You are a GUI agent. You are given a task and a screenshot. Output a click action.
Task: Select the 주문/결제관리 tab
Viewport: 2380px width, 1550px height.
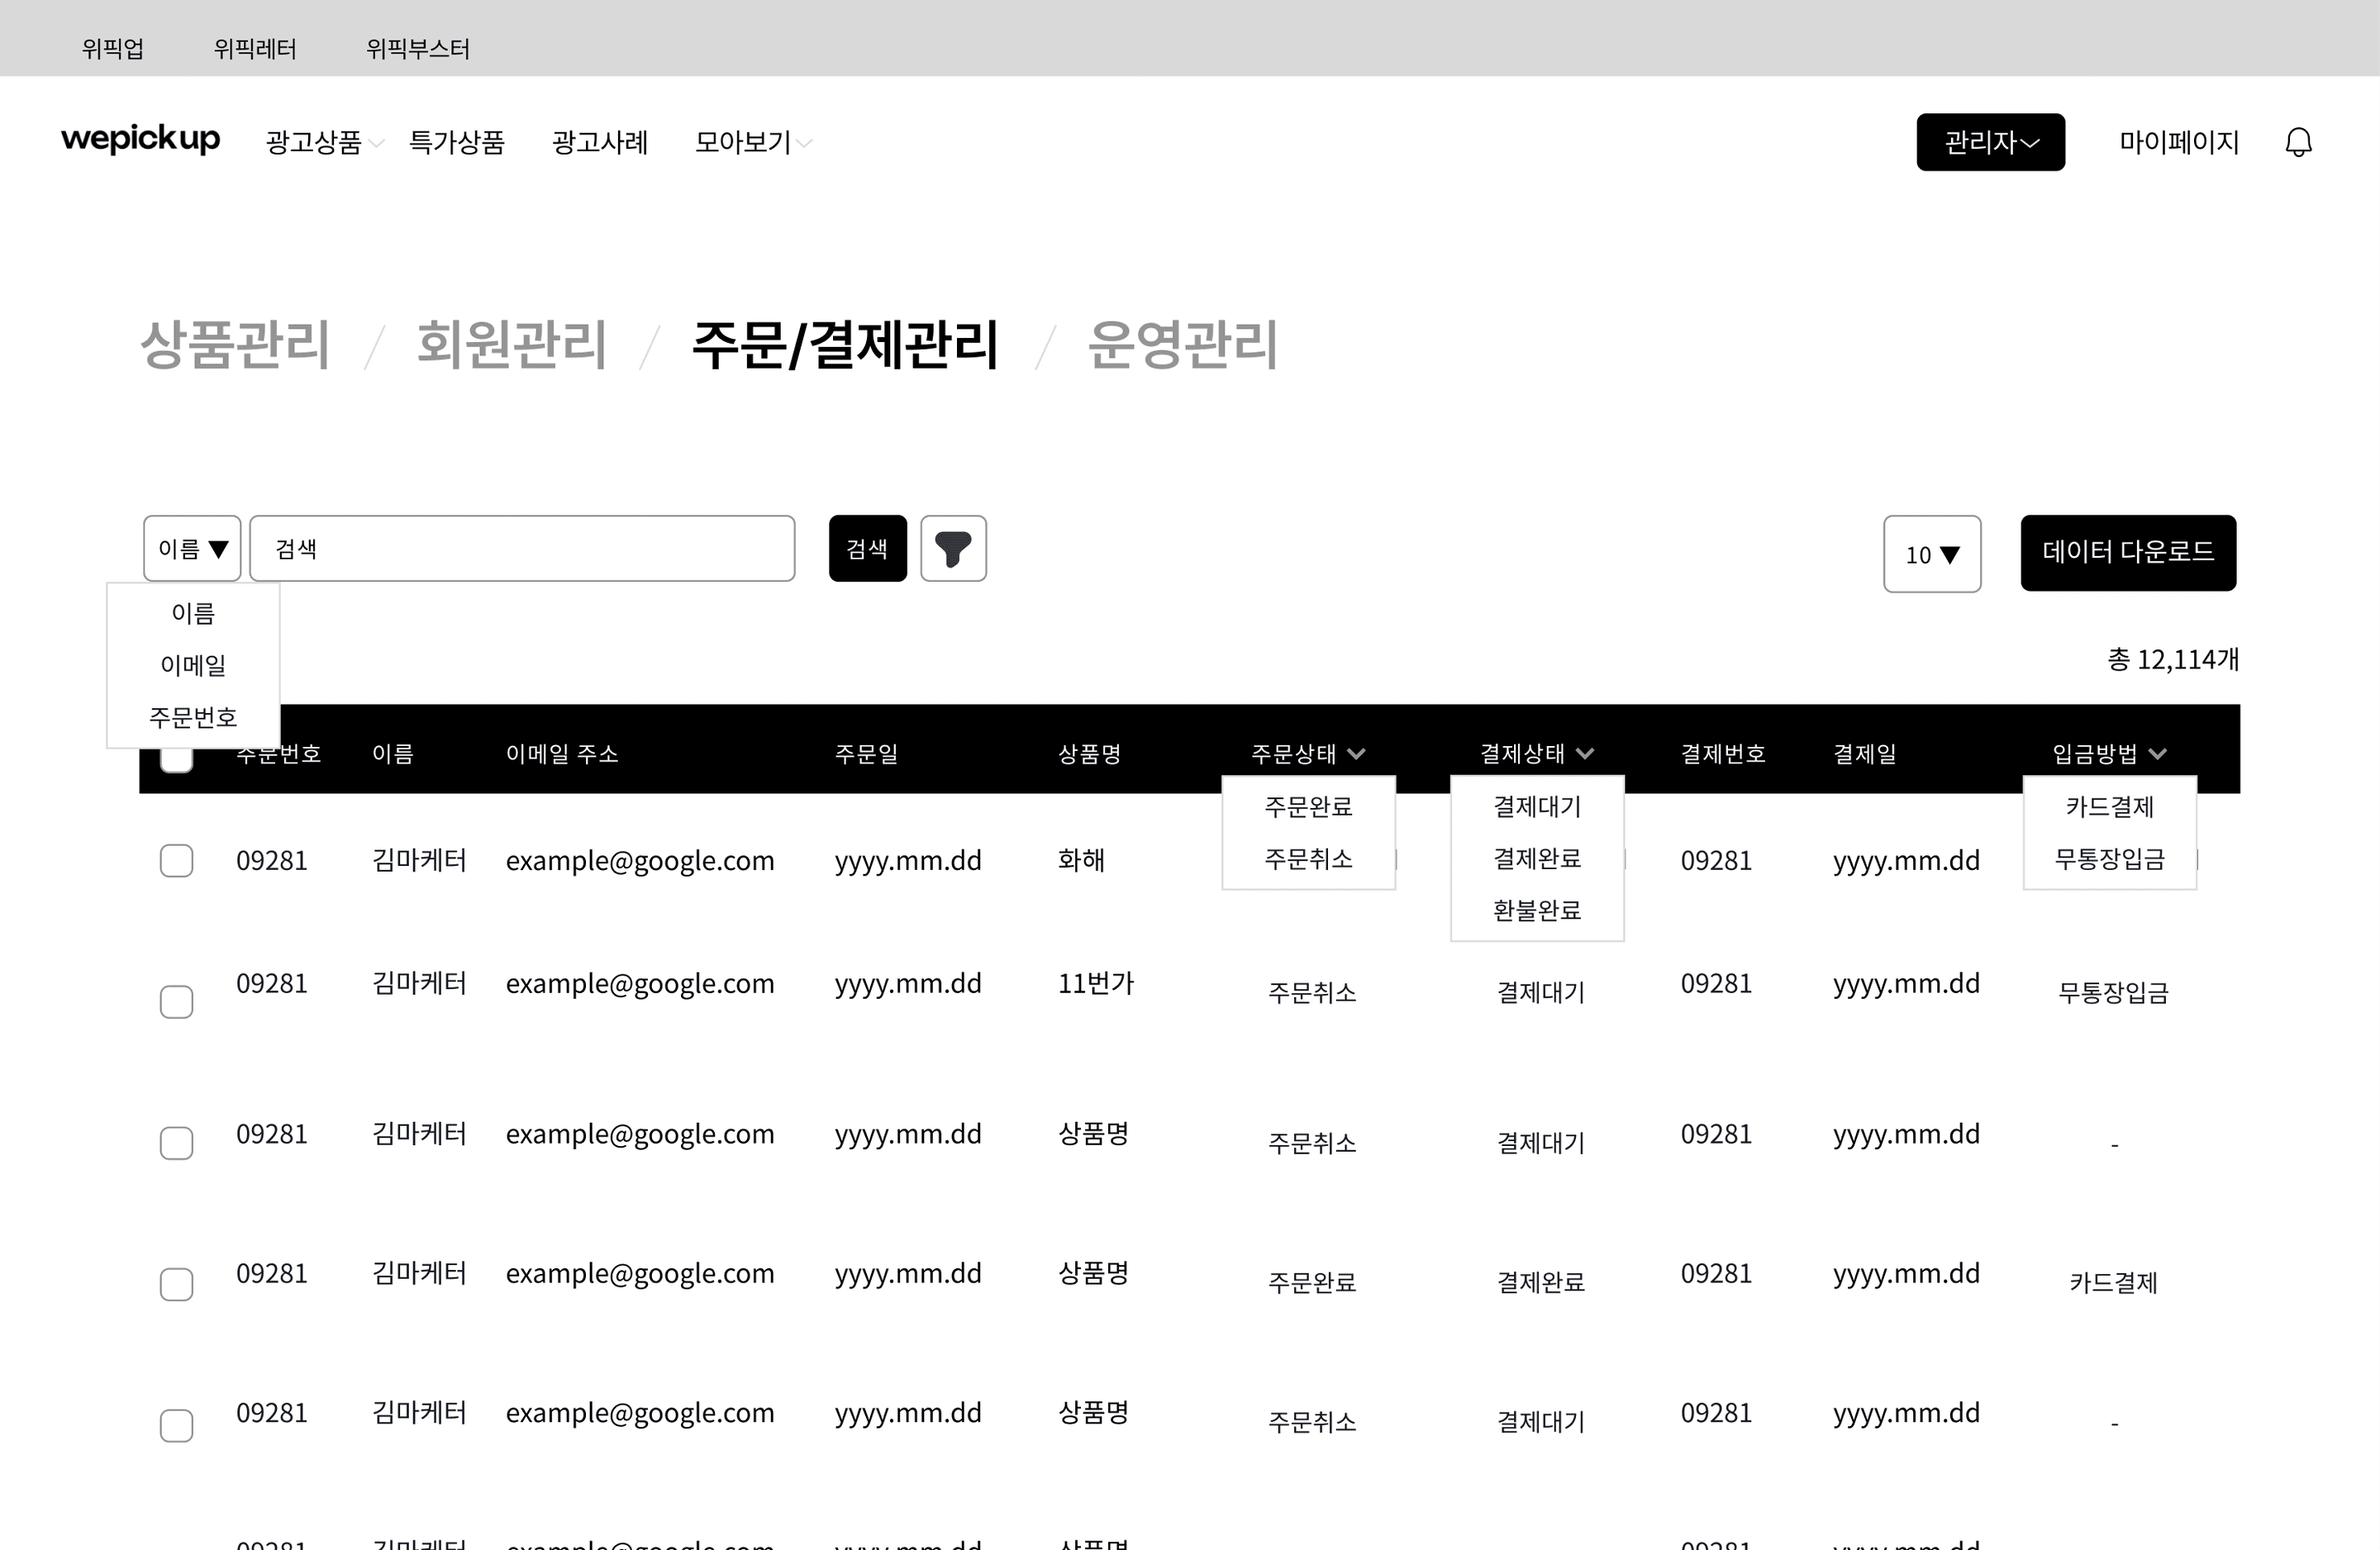[x=845, y=344]
